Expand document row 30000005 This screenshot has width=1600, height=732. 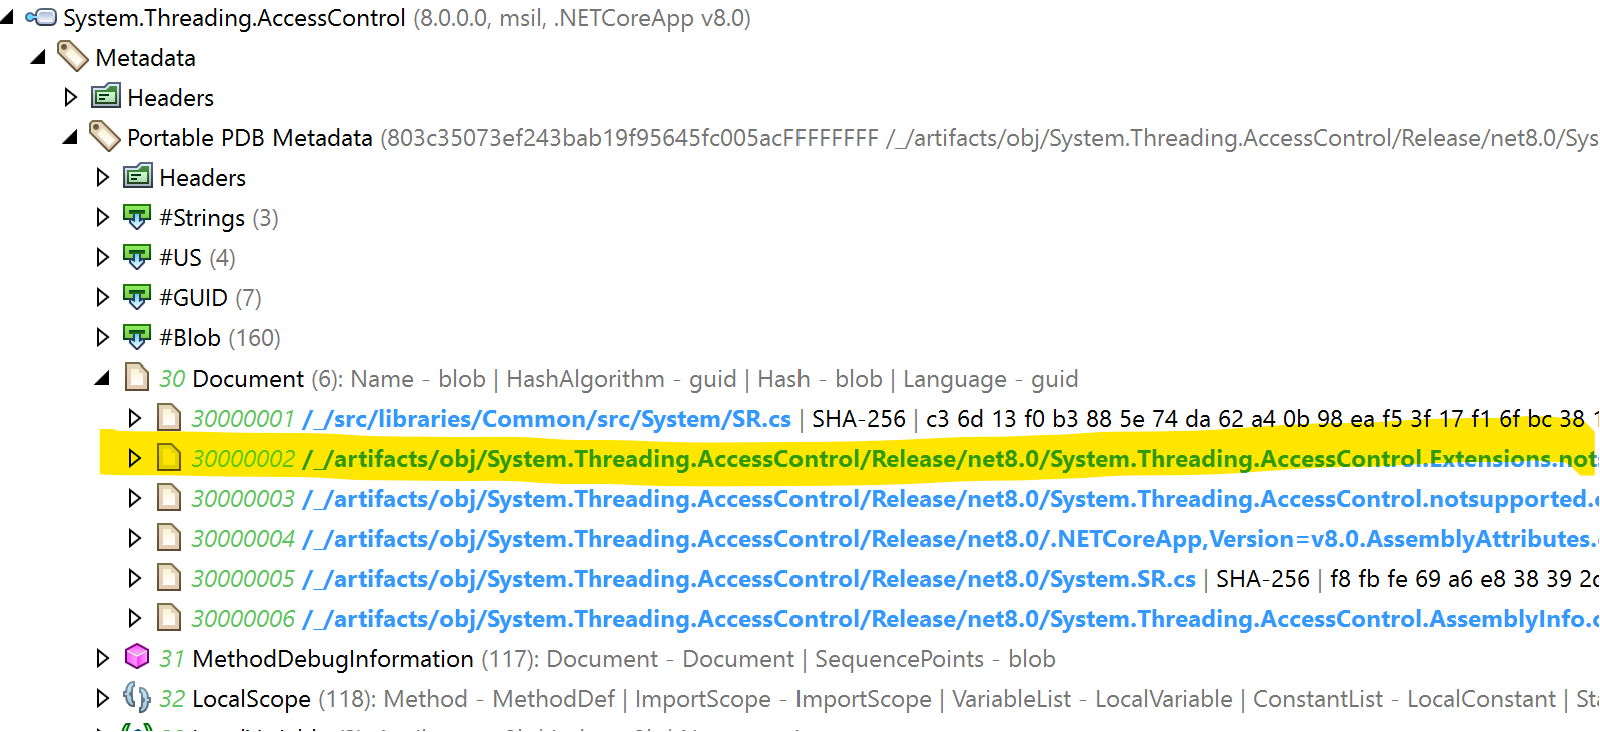click(x=136, y=578)
